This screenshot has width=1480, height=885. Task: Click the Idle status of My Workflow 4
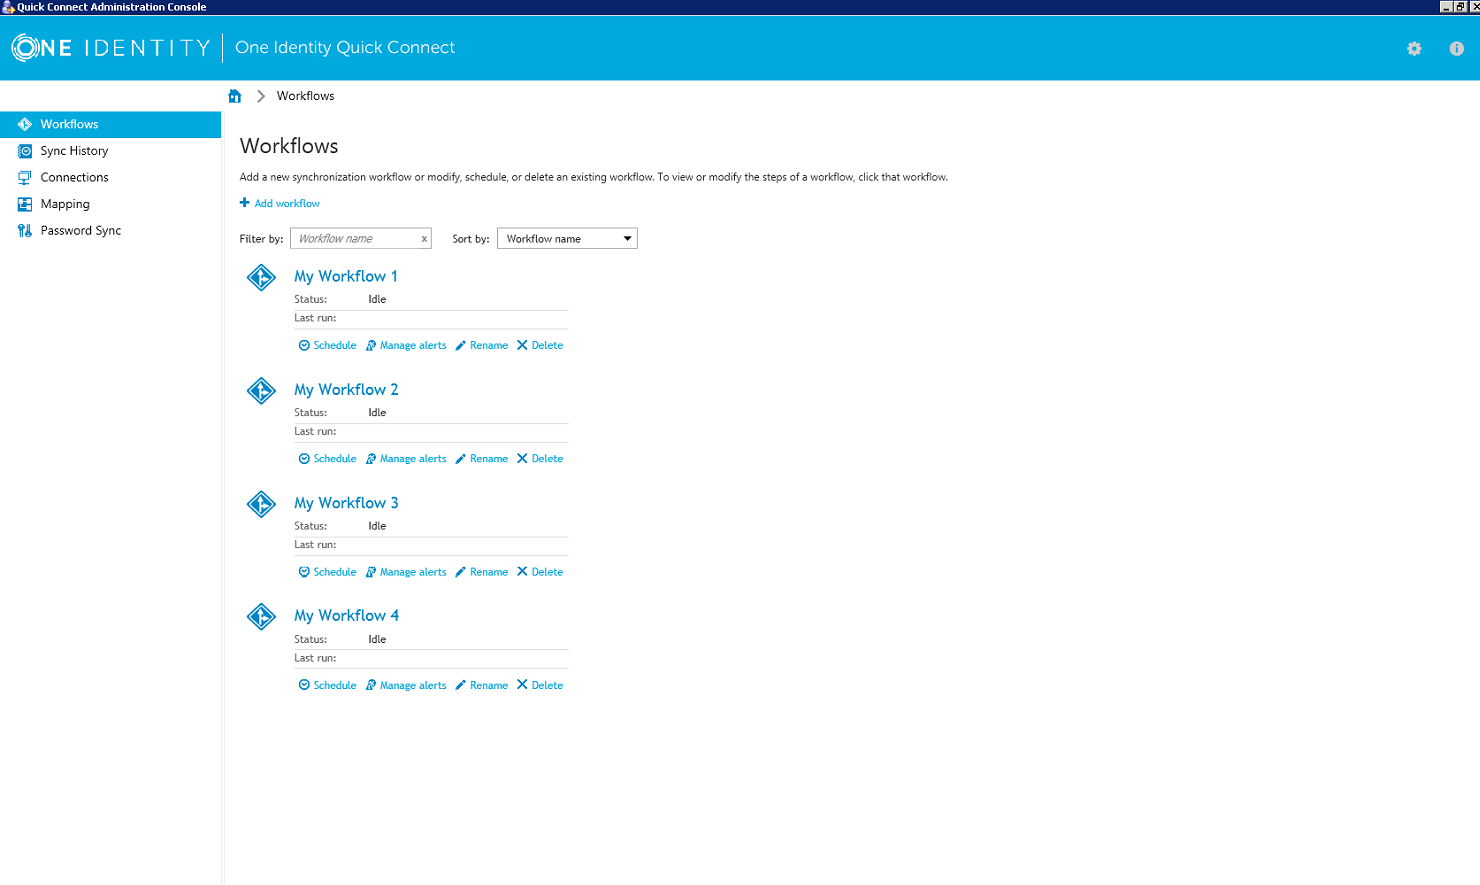(x=377, y=639)
